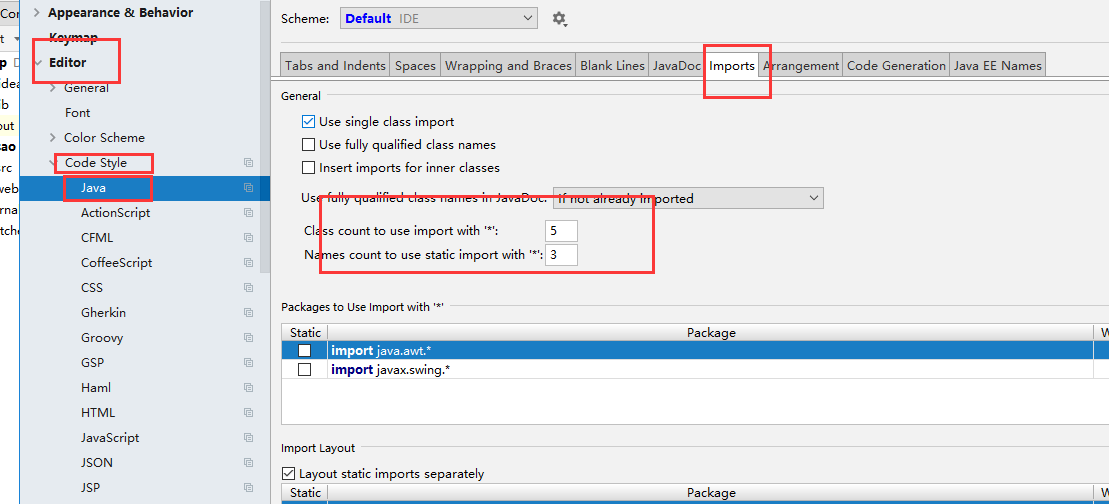
Task: Click copy icon beside JavaScript
Action: pos(248,438)
